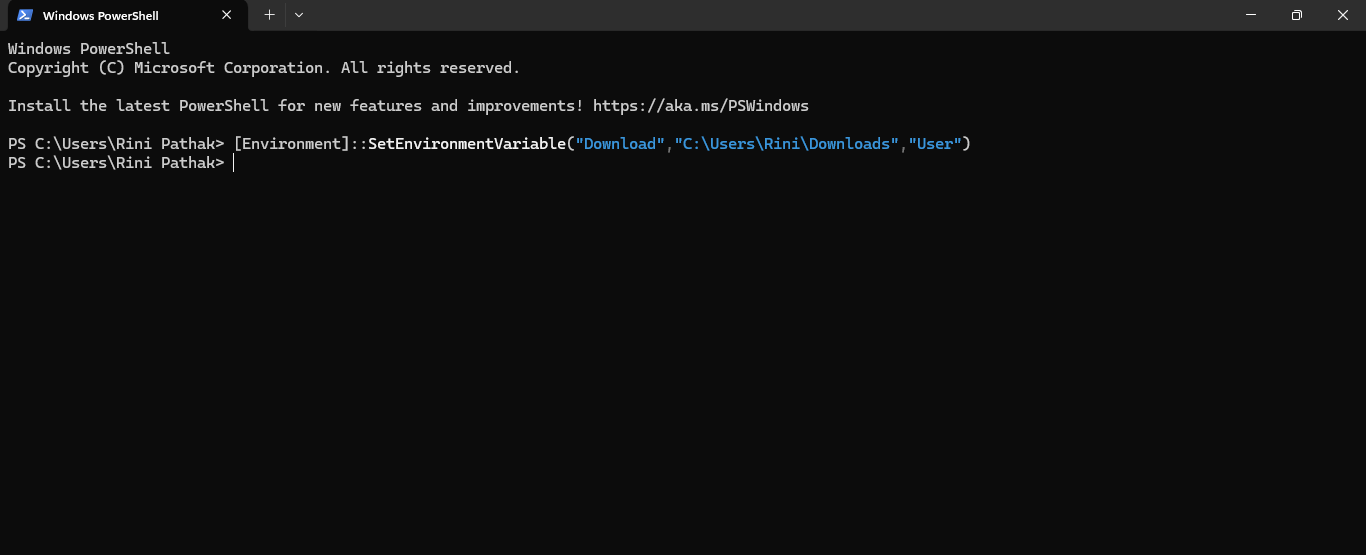Screen dimensions: 1366x555
Task: Click the "C:\Users\Rini\Downloads" path string
Action: (x=787, y=144)
